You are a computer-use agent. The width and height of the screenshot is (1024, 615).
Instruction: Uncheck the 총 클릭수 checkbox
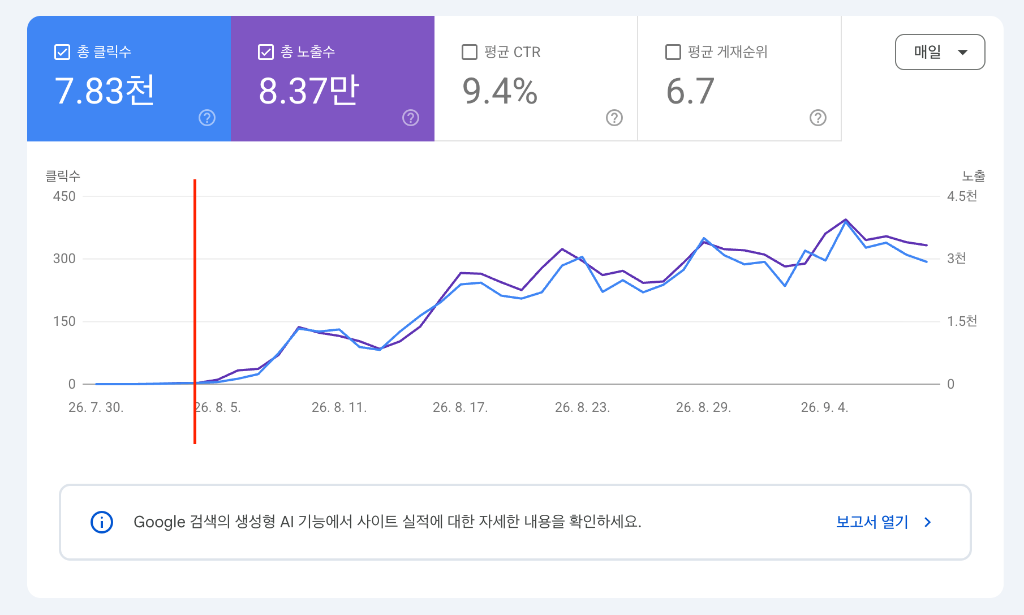pos(62,52)
